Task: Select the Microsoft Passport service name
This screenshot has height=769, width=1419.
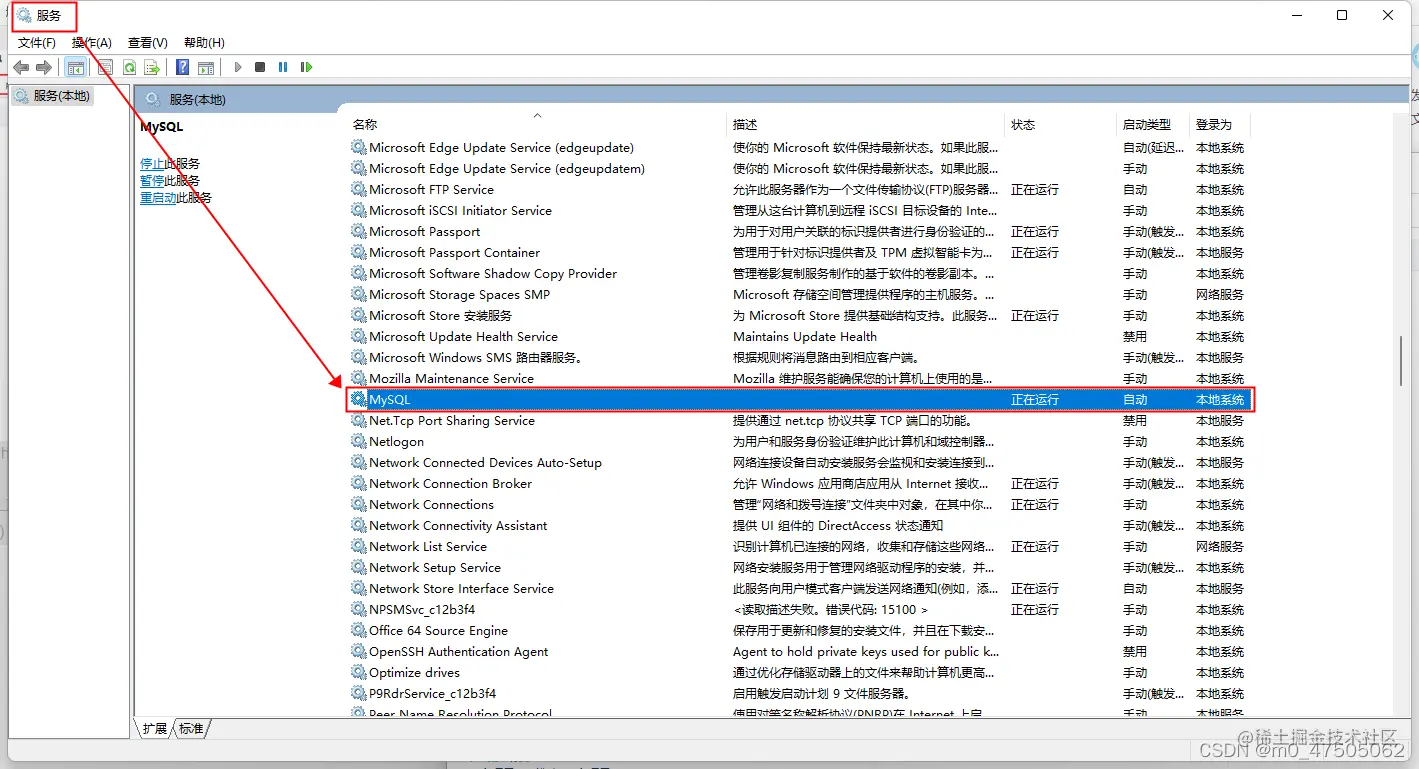Action: click(x=425, y=231)
